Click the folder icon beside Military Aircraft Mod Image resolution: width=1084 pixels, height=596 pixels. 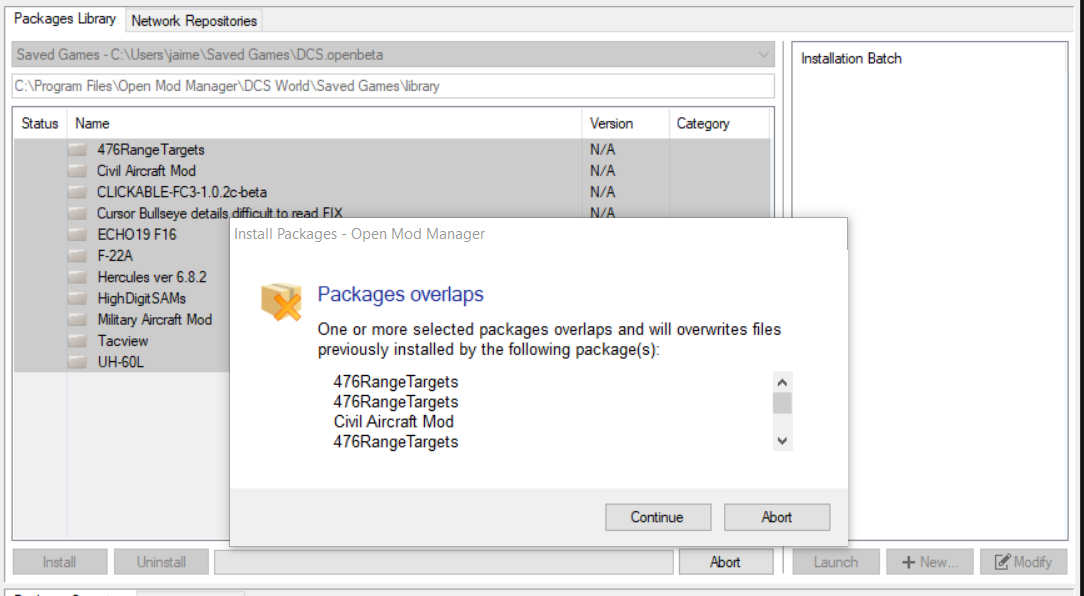click(x=77, y=319)
